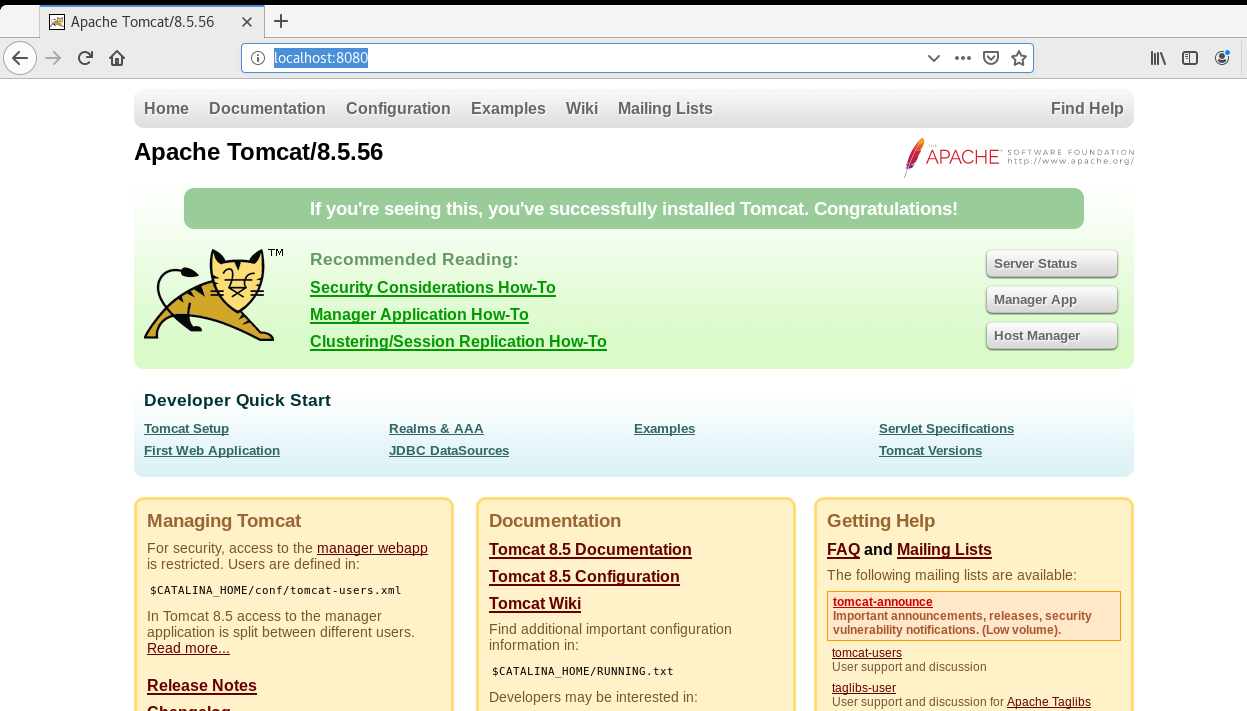Click the $CATALINA_HOME/RUNNING.txt text
This screenshot has width=1247, height=711.
coord(583,672)
